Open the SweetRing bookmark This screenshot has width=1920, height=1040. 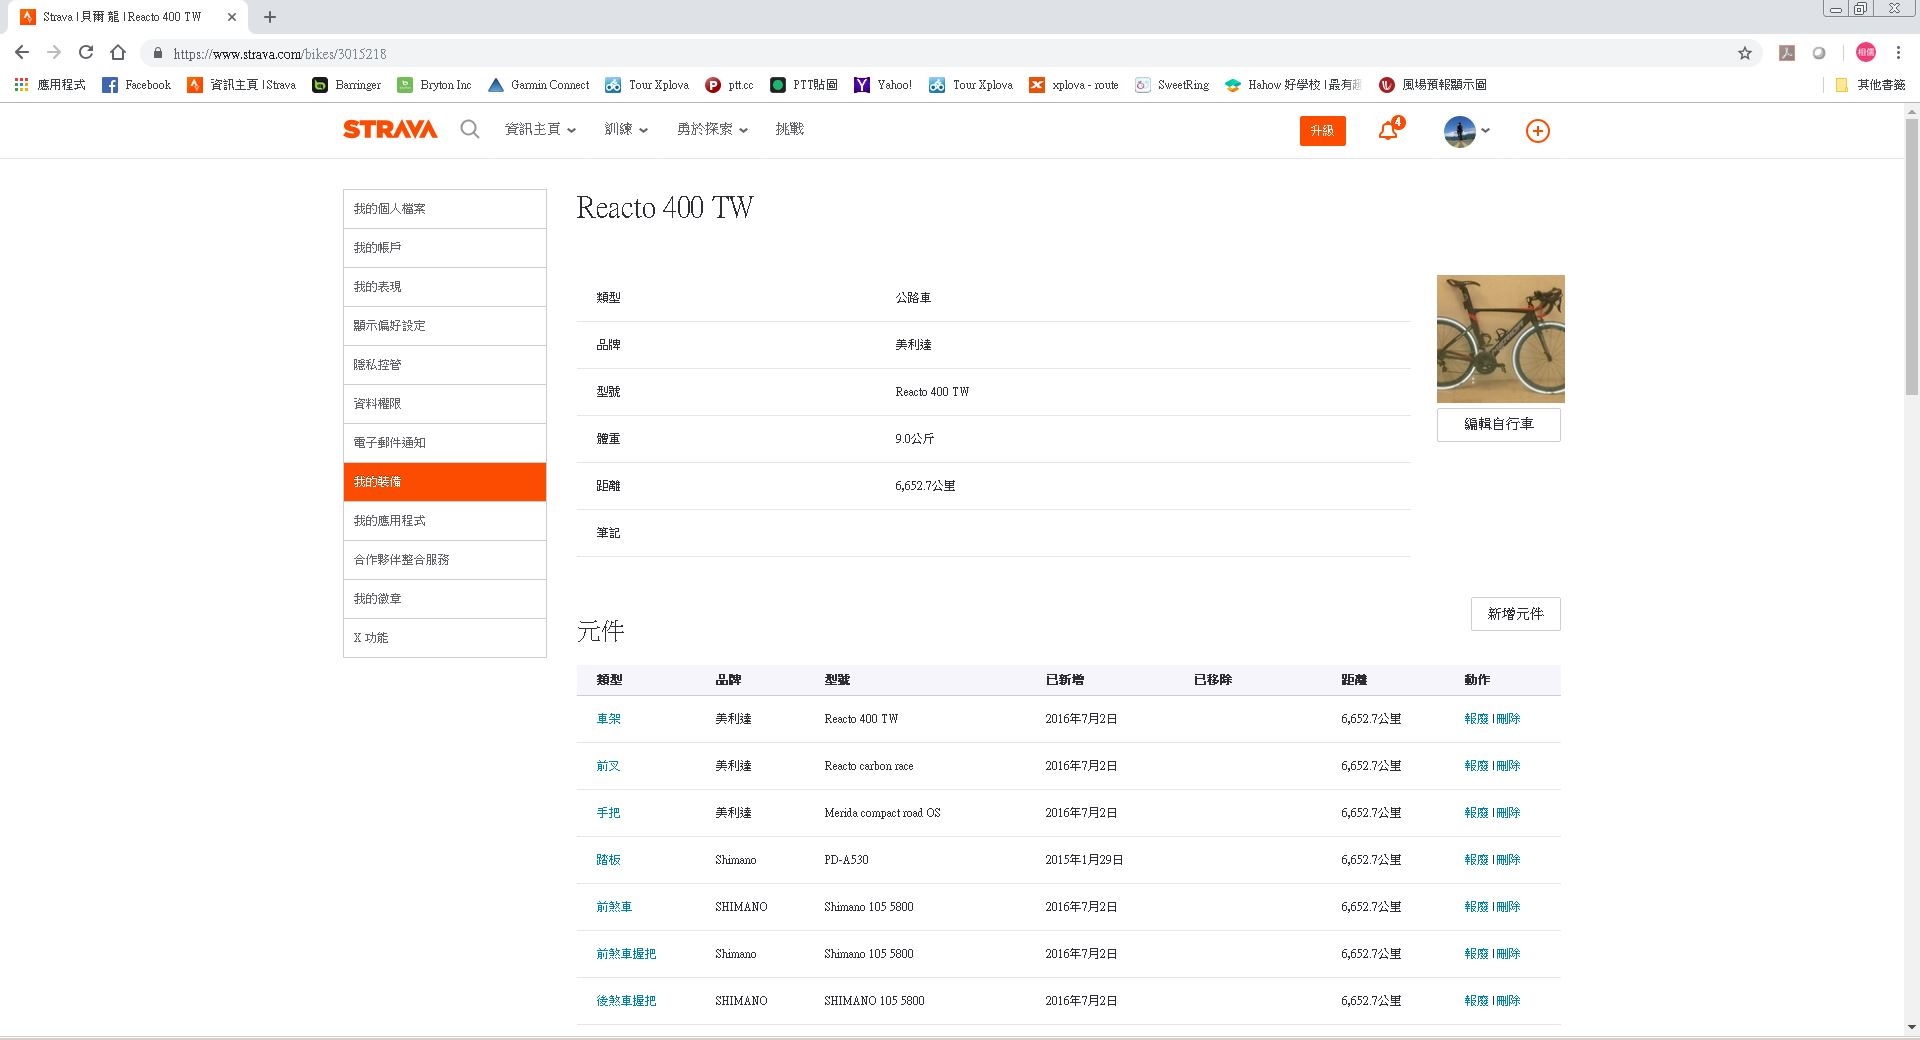1172,85
